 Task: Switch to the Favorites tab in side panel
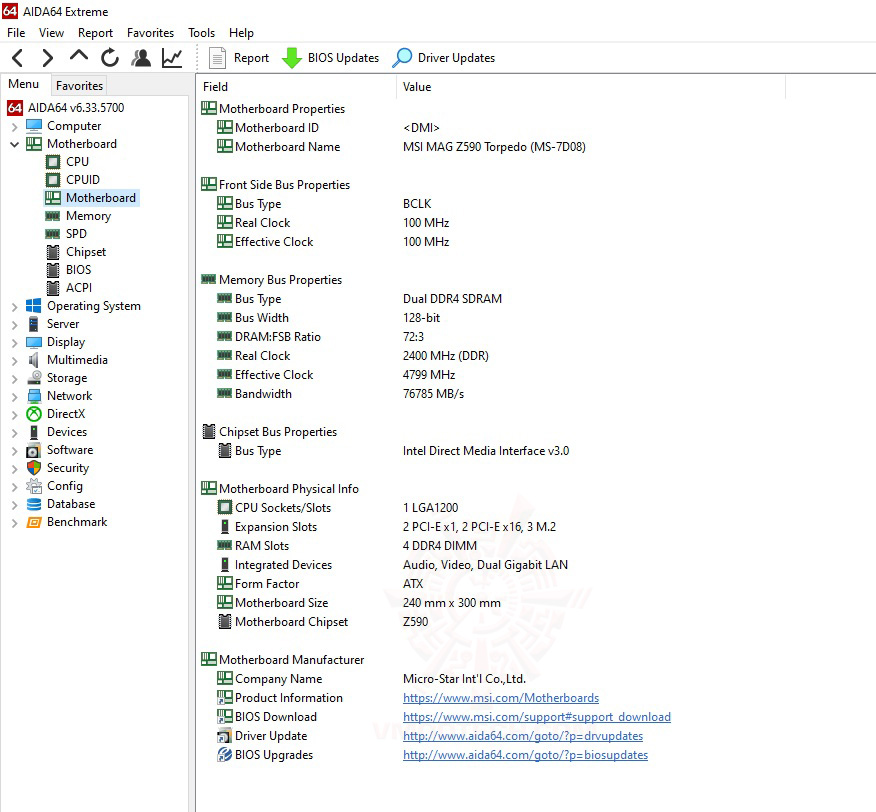pos(79,86)
